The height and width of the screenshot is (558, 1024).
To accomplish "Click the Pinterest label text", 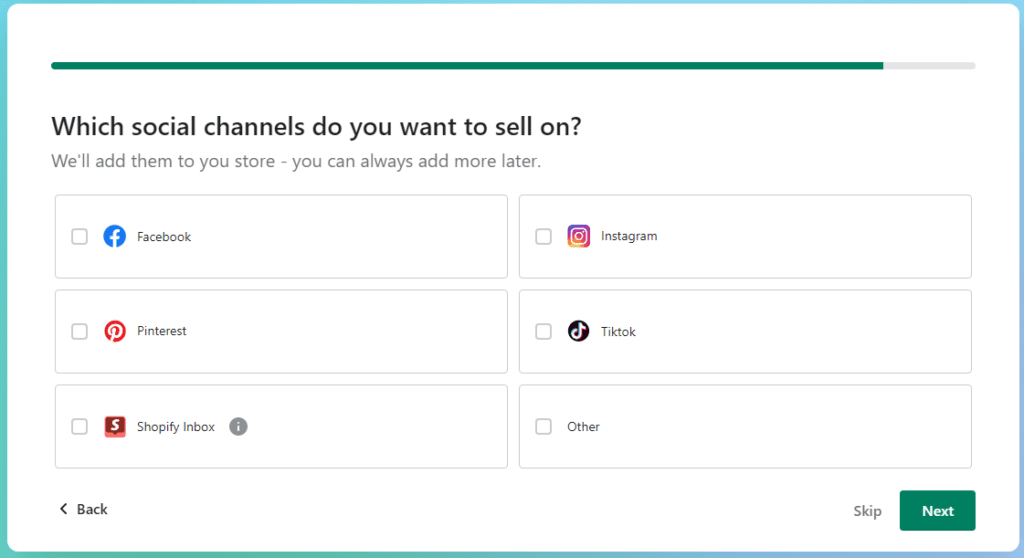I will pyautogui.click(x=161, y=331).
